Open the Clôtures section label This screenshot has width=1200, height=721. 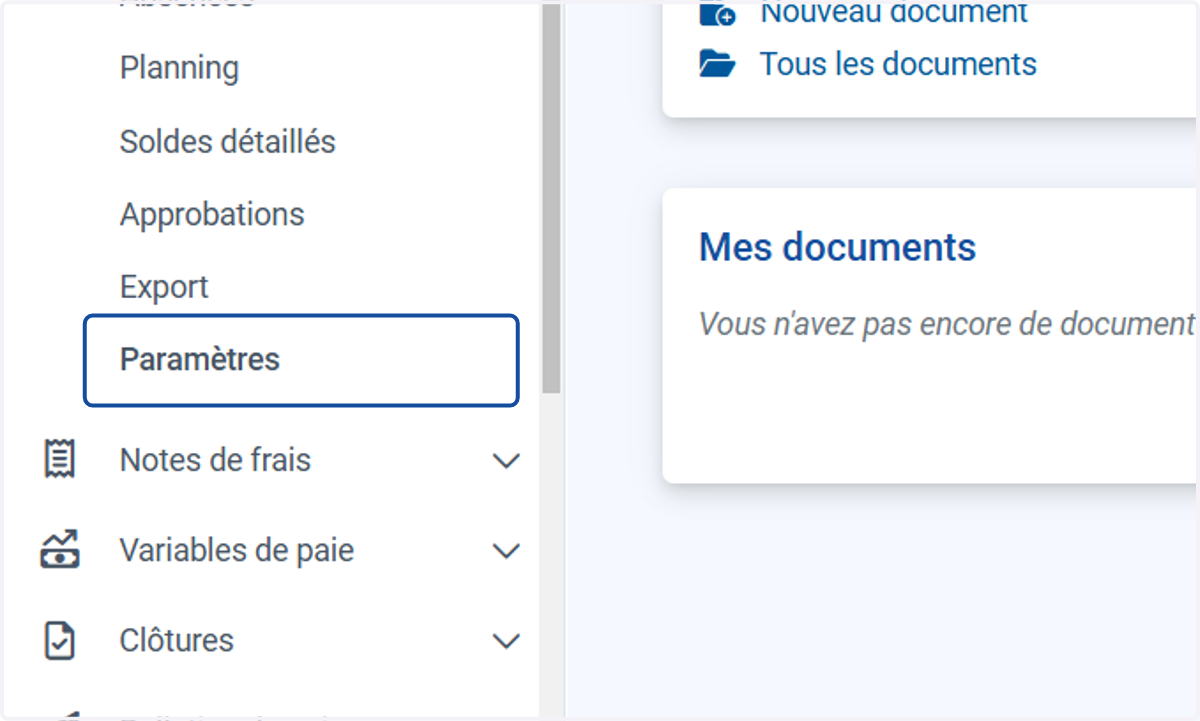pyautogui.click(x=177, y=640)
